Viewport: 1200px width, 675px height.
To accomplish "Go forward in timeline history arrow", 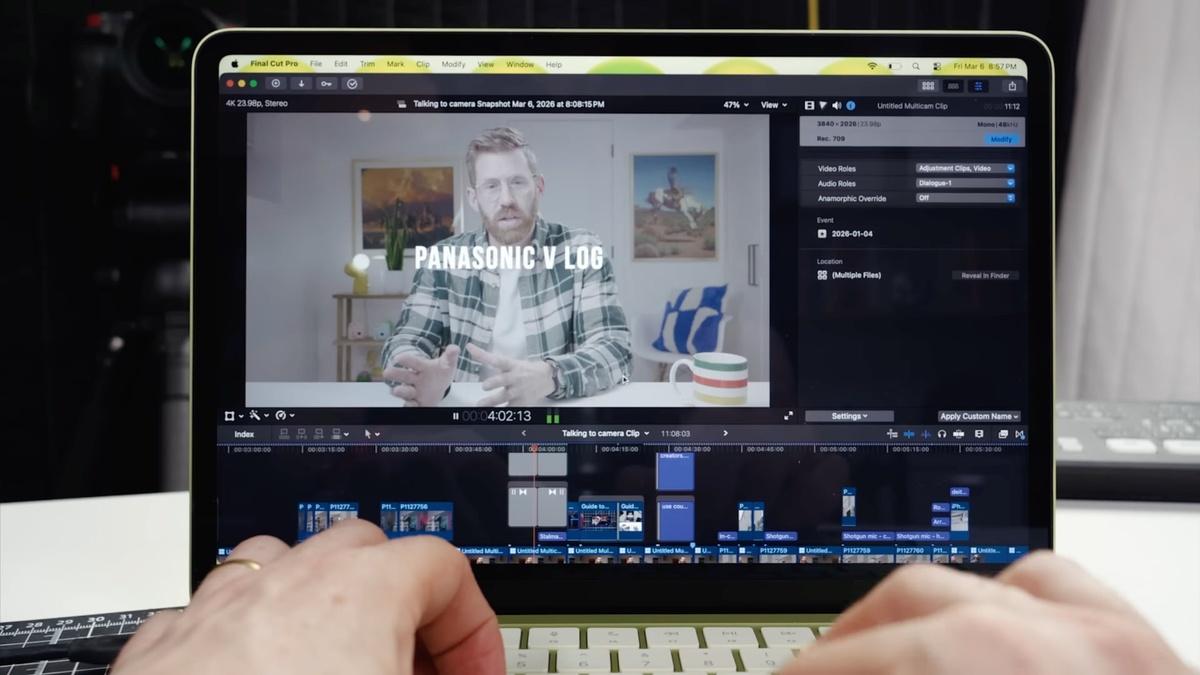I will tap(725, 434).
